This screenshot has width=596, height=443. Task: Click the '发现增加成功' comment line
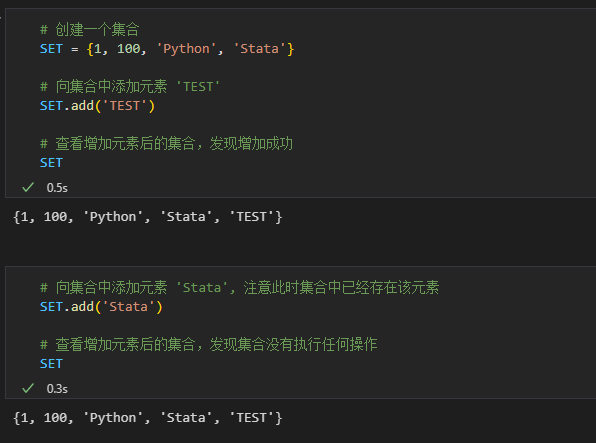point(166,144)
